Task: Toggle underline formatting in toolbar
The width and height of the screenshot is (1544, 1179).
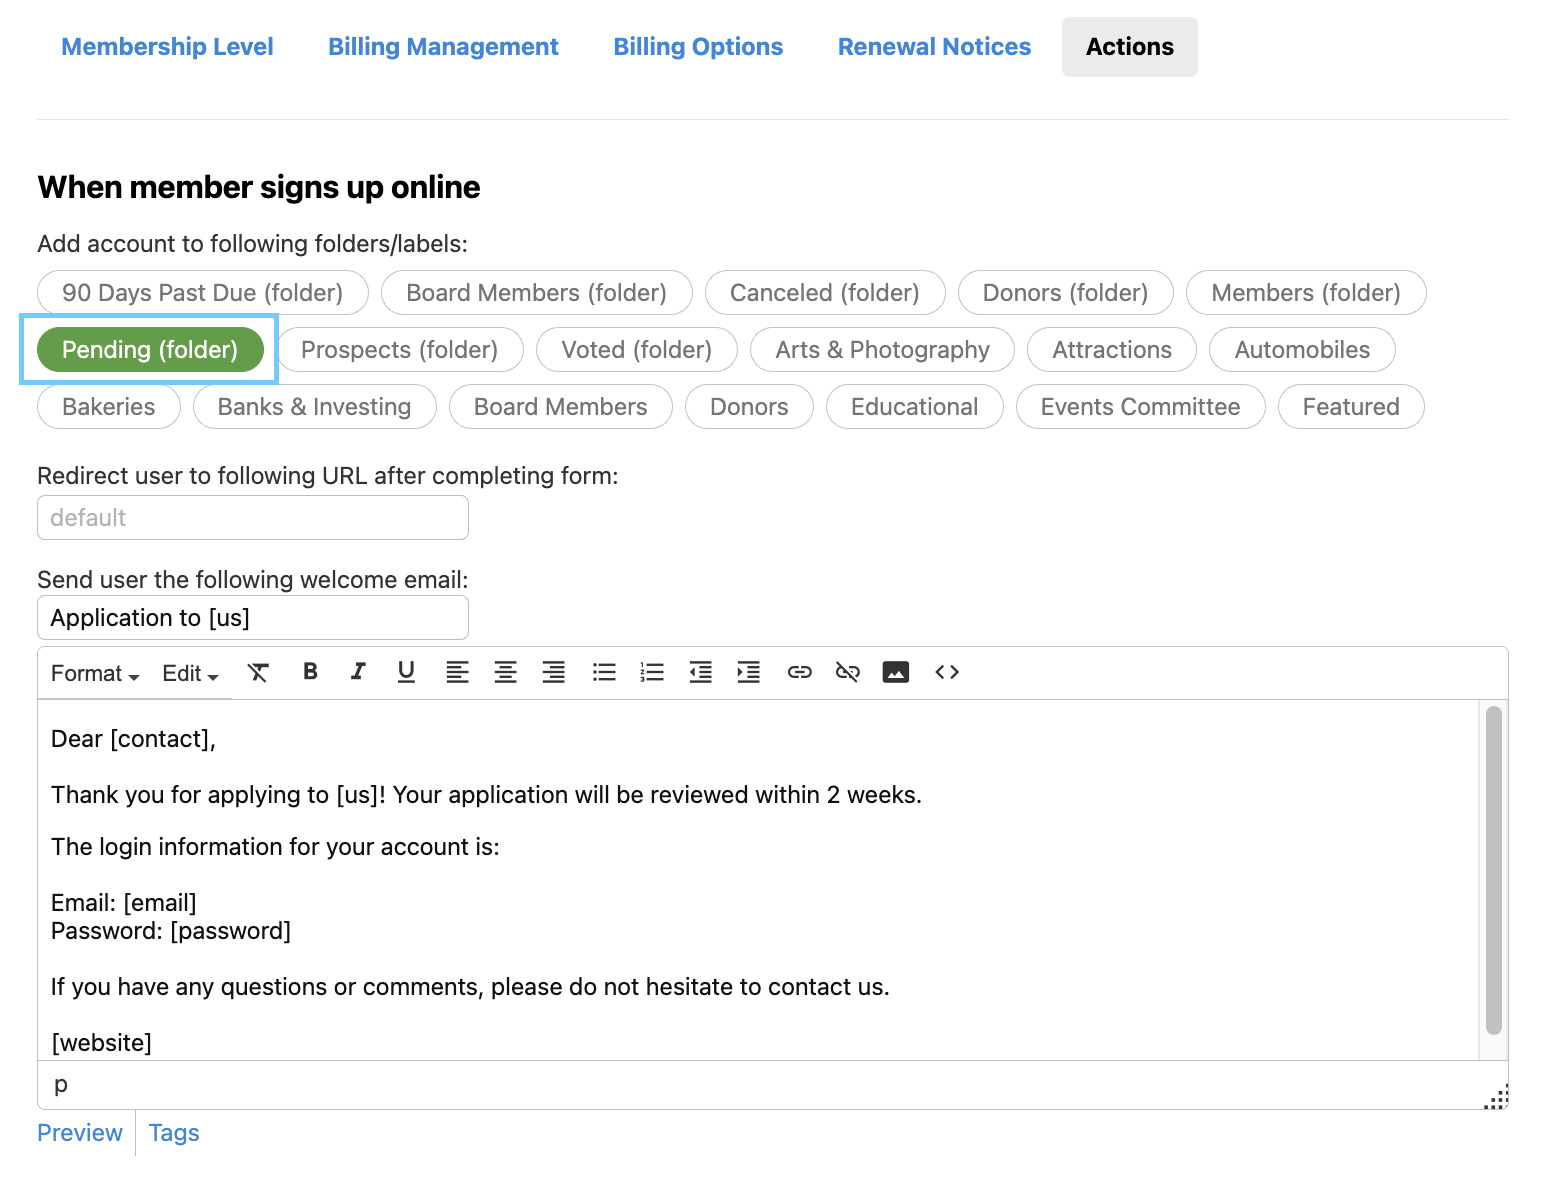Action: tap(406, 672)
